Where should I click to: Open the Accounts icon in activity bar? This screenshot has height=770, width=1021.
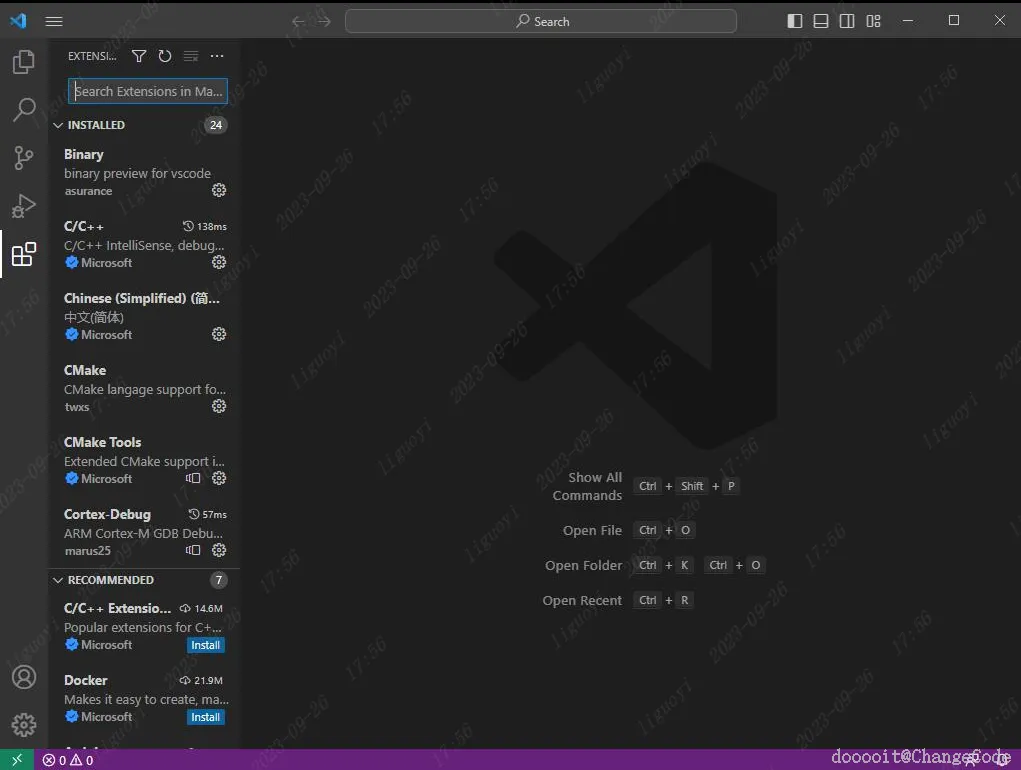[x=23, y=677]
